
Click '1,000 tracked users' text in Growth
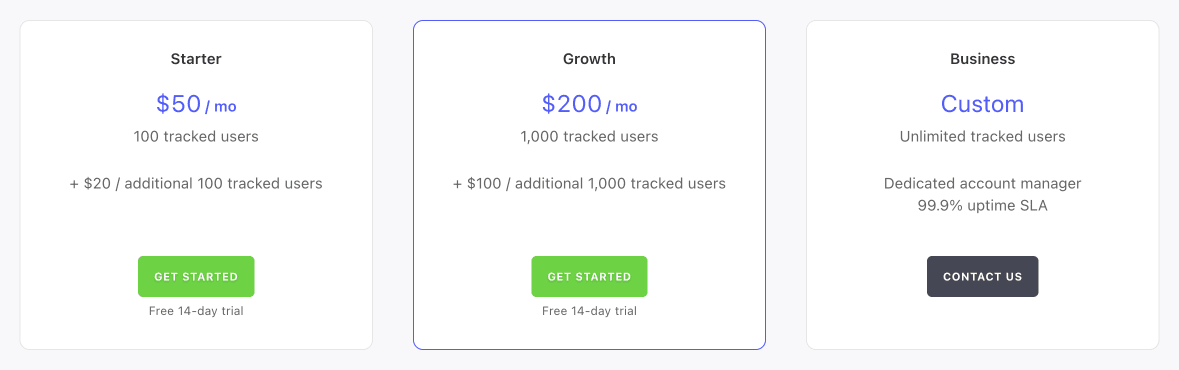[590, 137]
